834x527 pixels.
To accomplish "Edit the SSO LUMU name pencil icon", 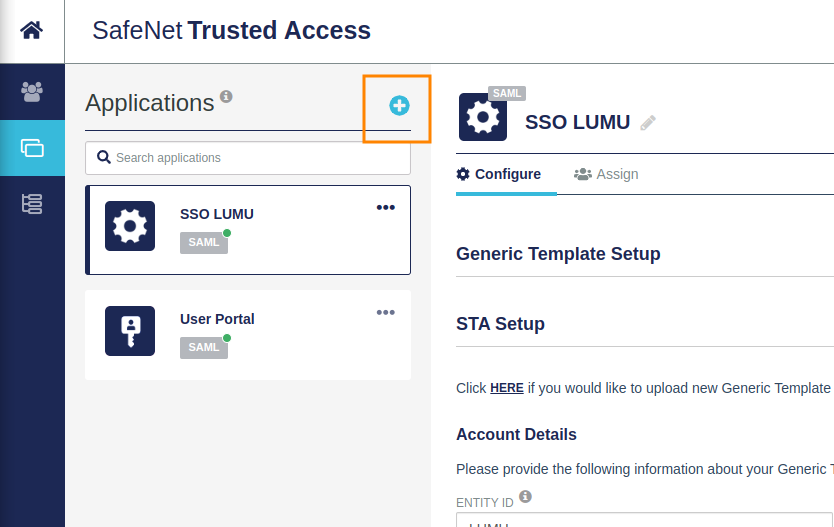I will pyautogui.click(x=648, y=122).
